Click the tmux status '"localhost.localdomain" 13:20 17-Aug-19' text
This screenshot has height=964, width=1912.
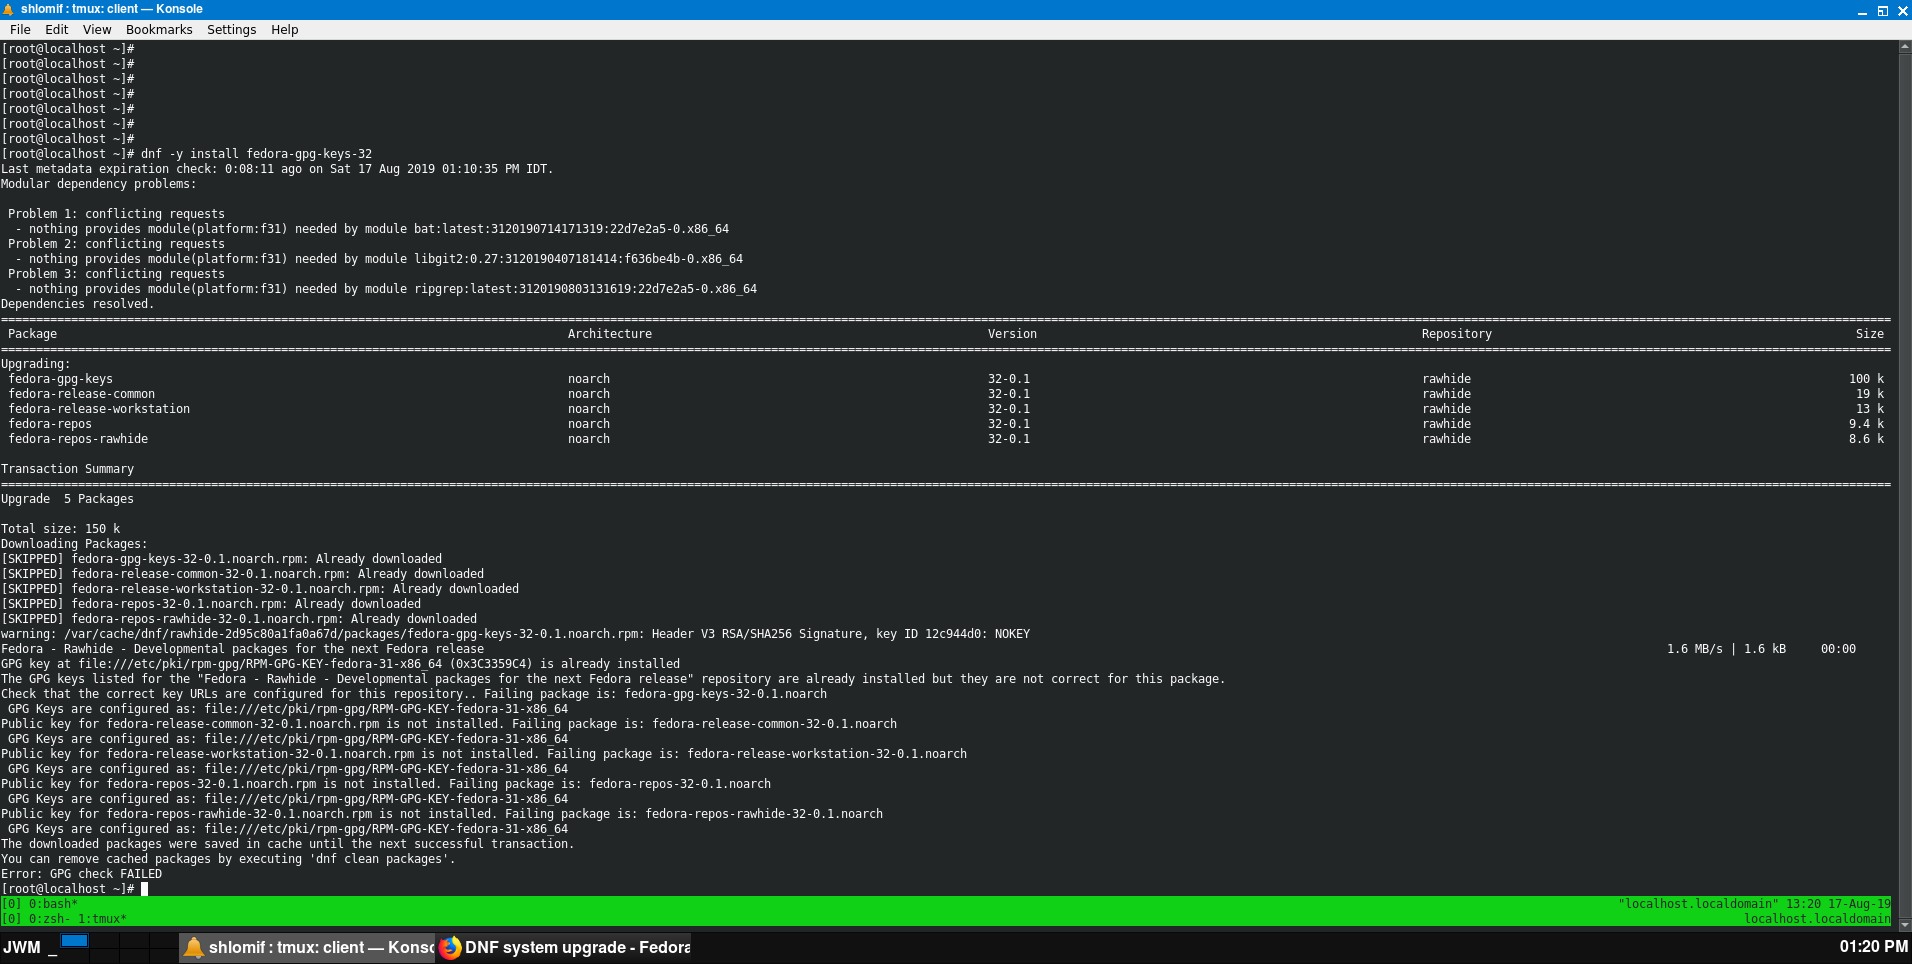coord(1754,904)
